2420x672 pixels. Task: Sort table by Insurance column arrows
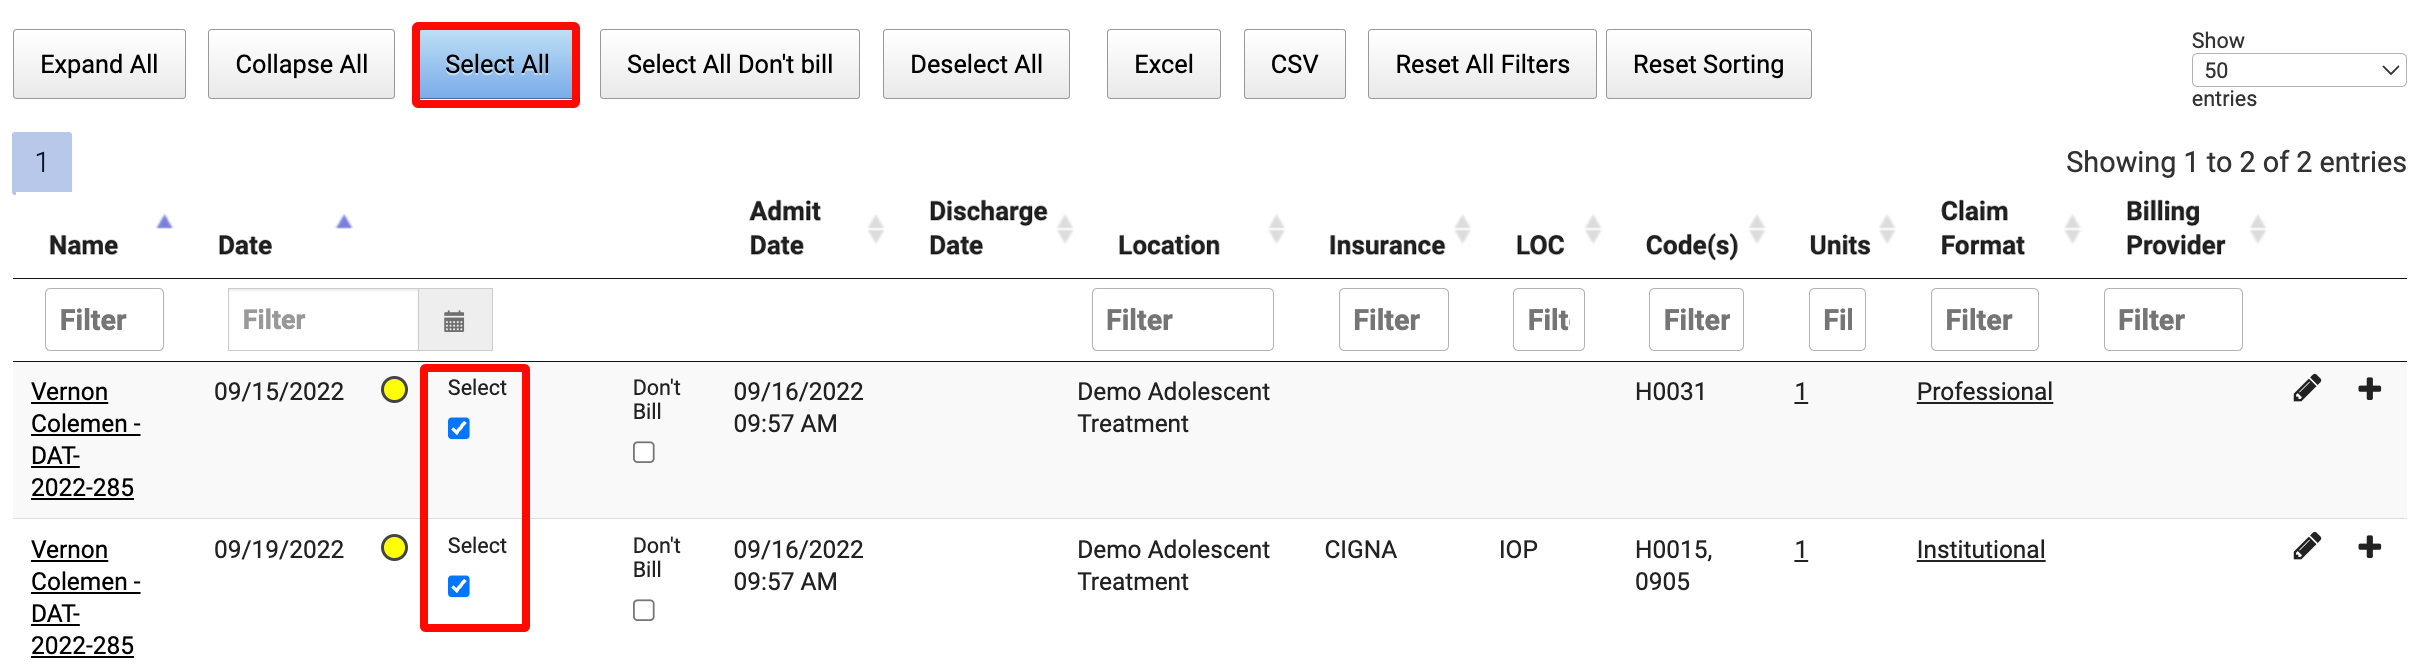1462,229
